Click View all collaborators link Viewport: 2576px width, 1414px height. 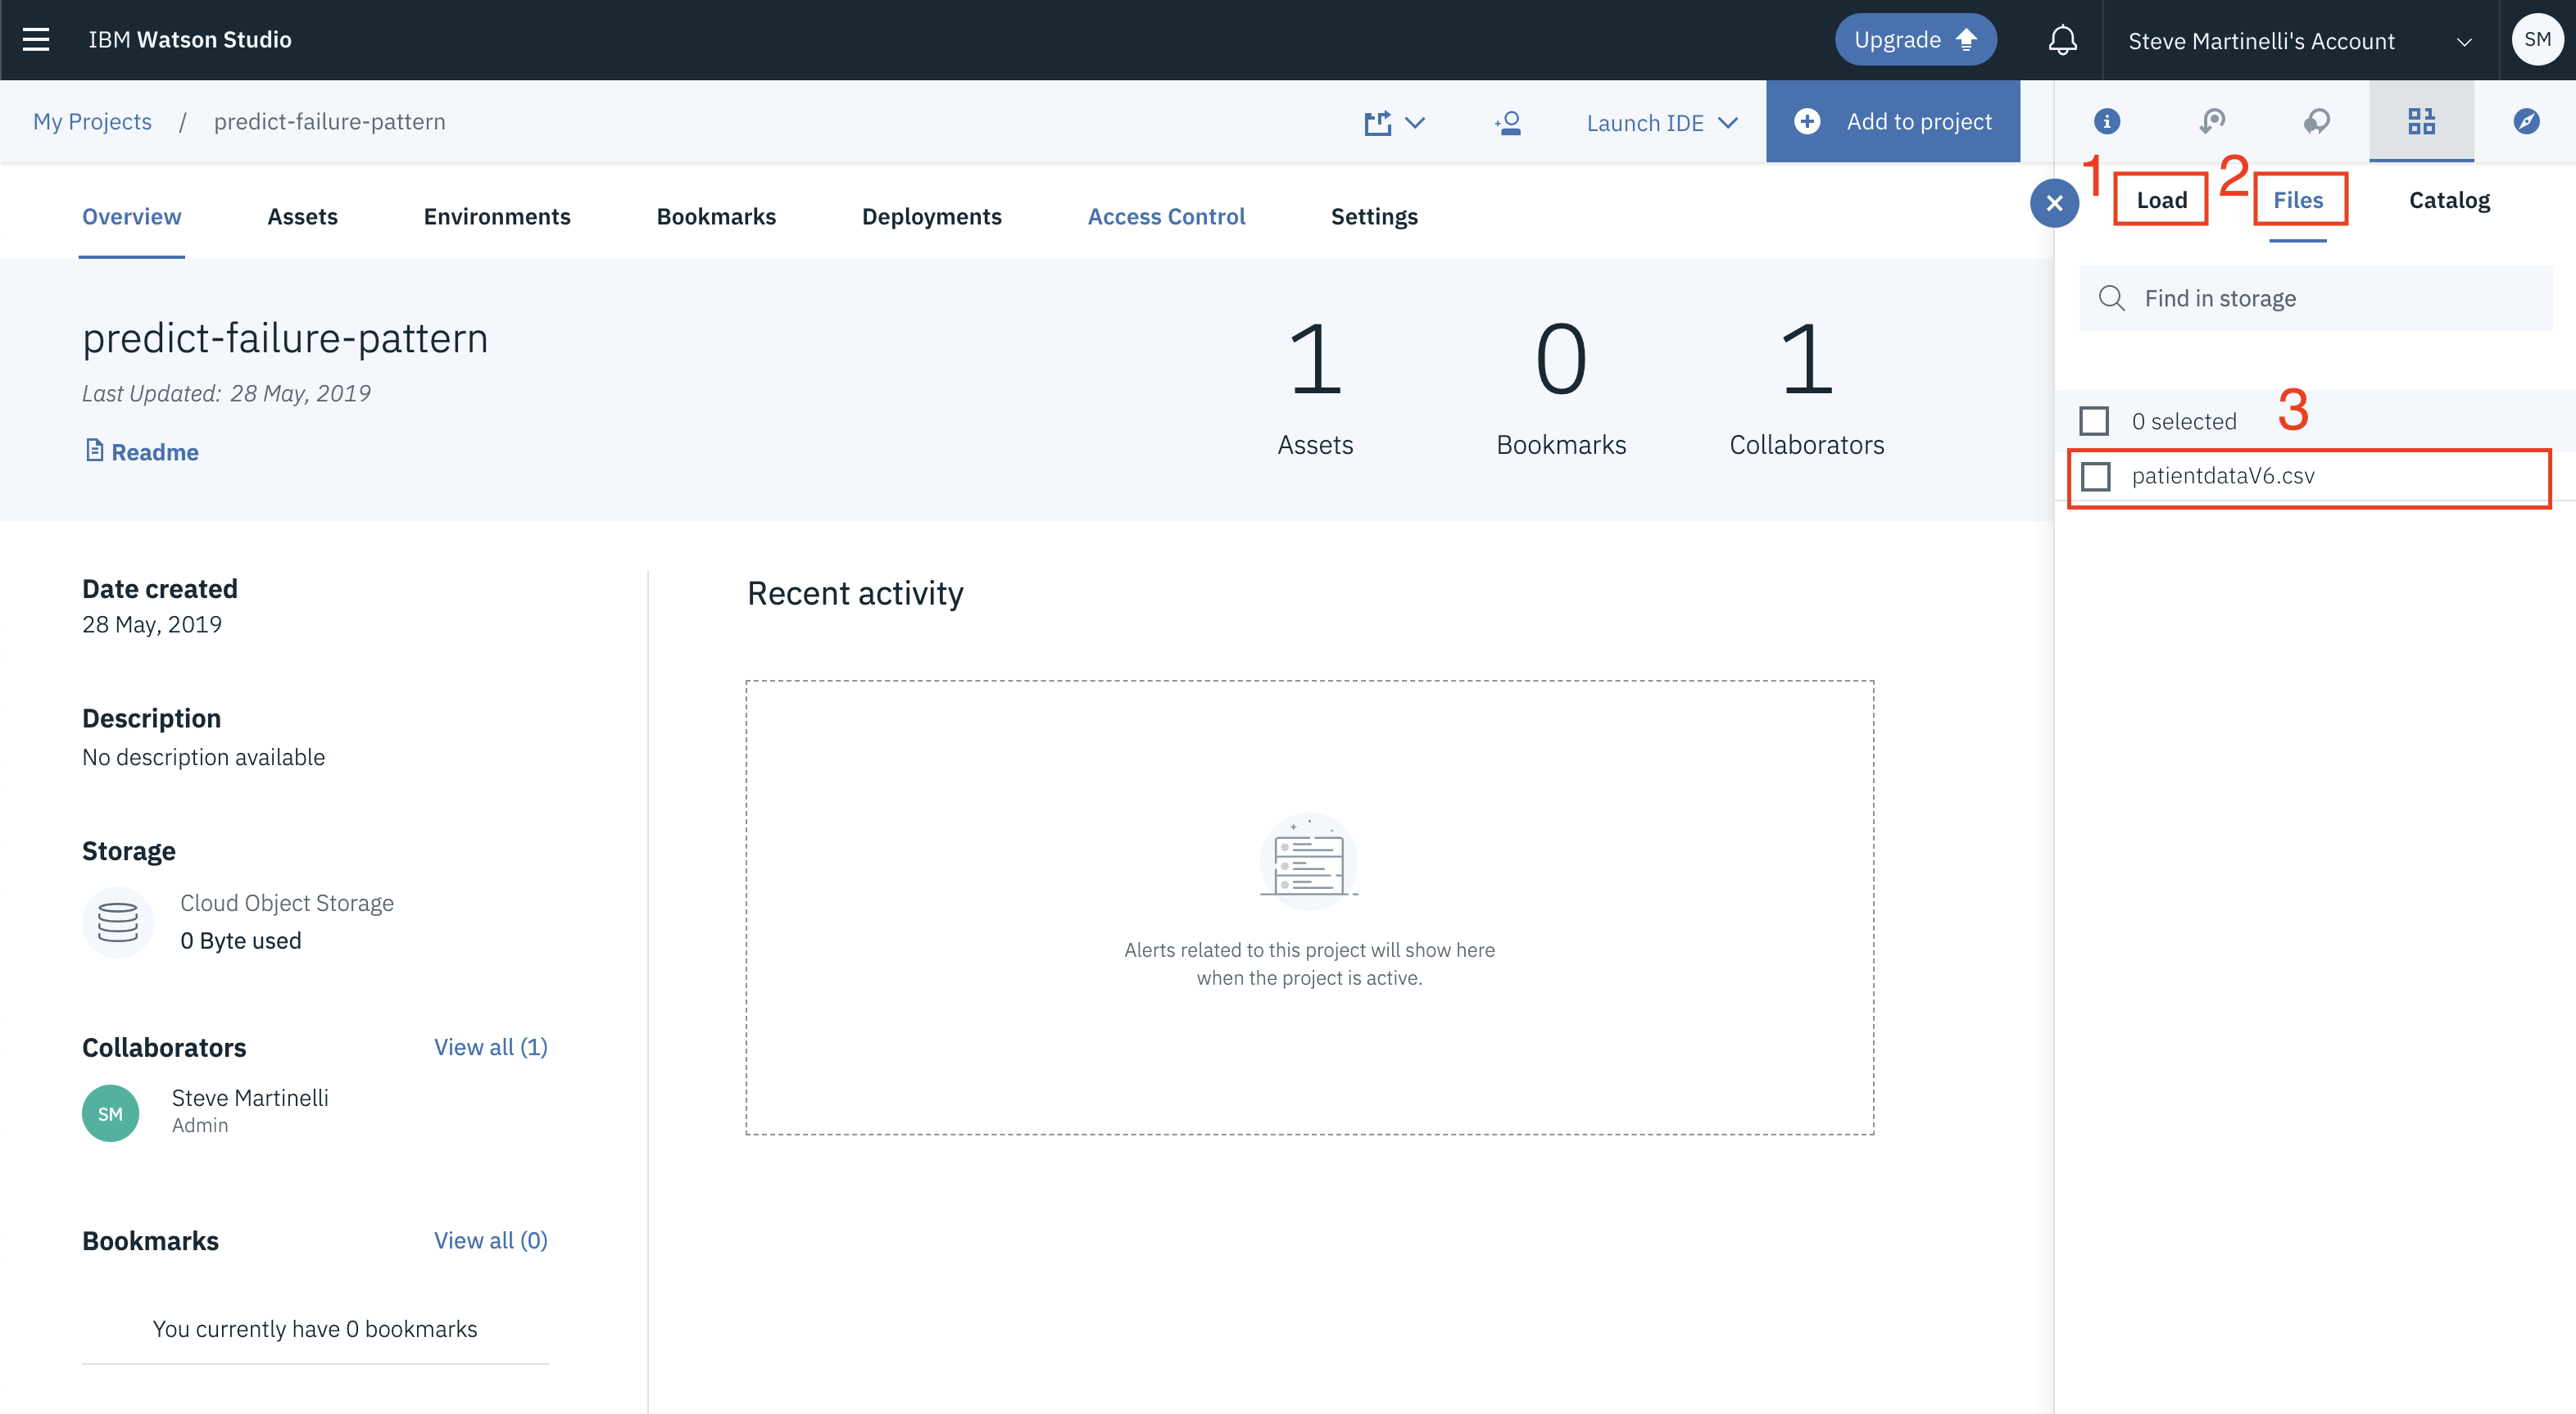(x=490, y=1047)
